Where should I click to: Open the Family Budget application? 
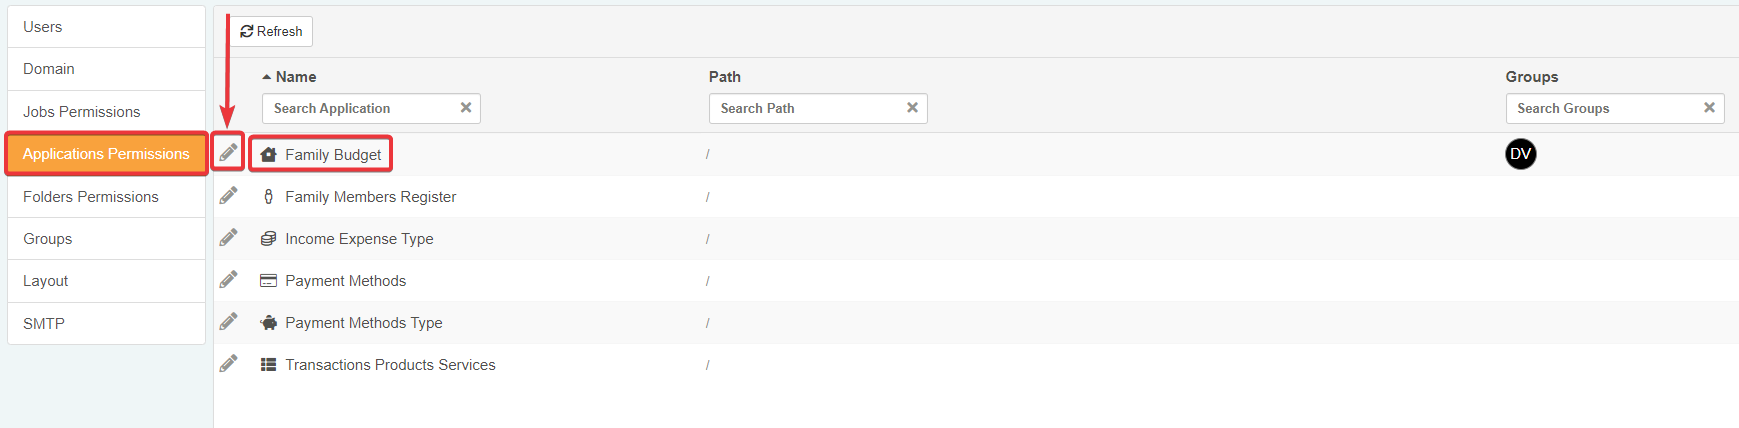333,155
